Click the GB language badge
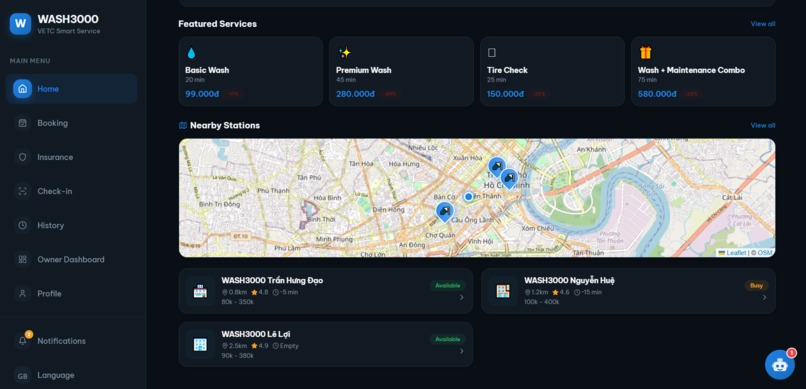The image size is (806, 389). click(23, 376)
